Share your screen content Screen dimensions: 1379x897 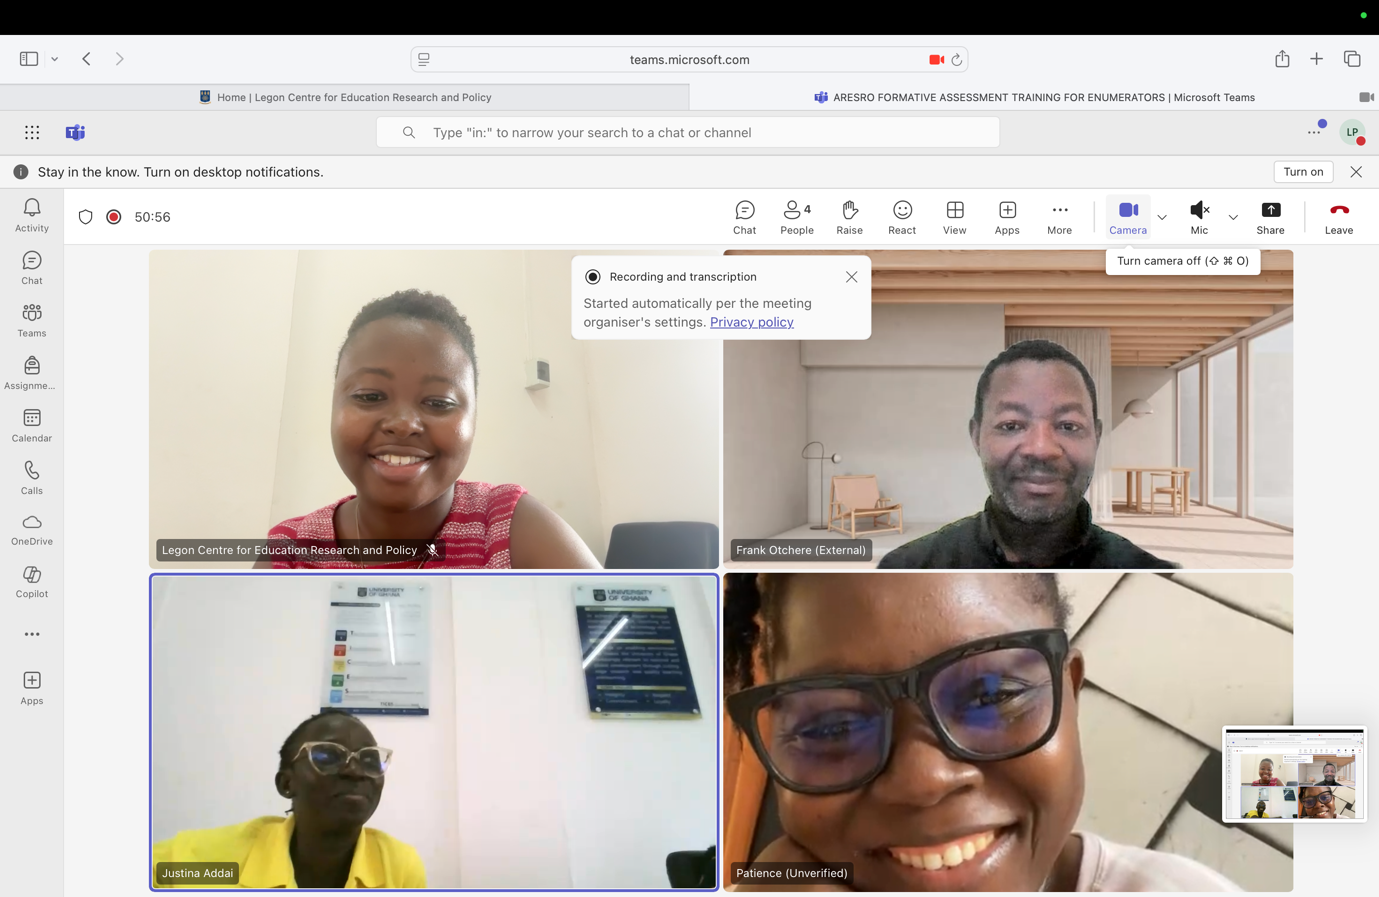pyautogui.click(x=1270, y=216)
